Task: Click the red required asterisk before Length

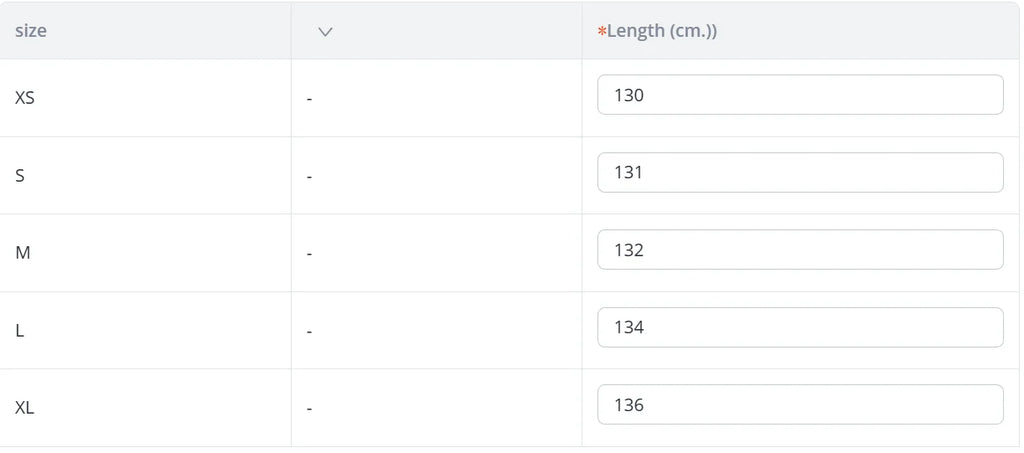Action: [x=602, y=32]
